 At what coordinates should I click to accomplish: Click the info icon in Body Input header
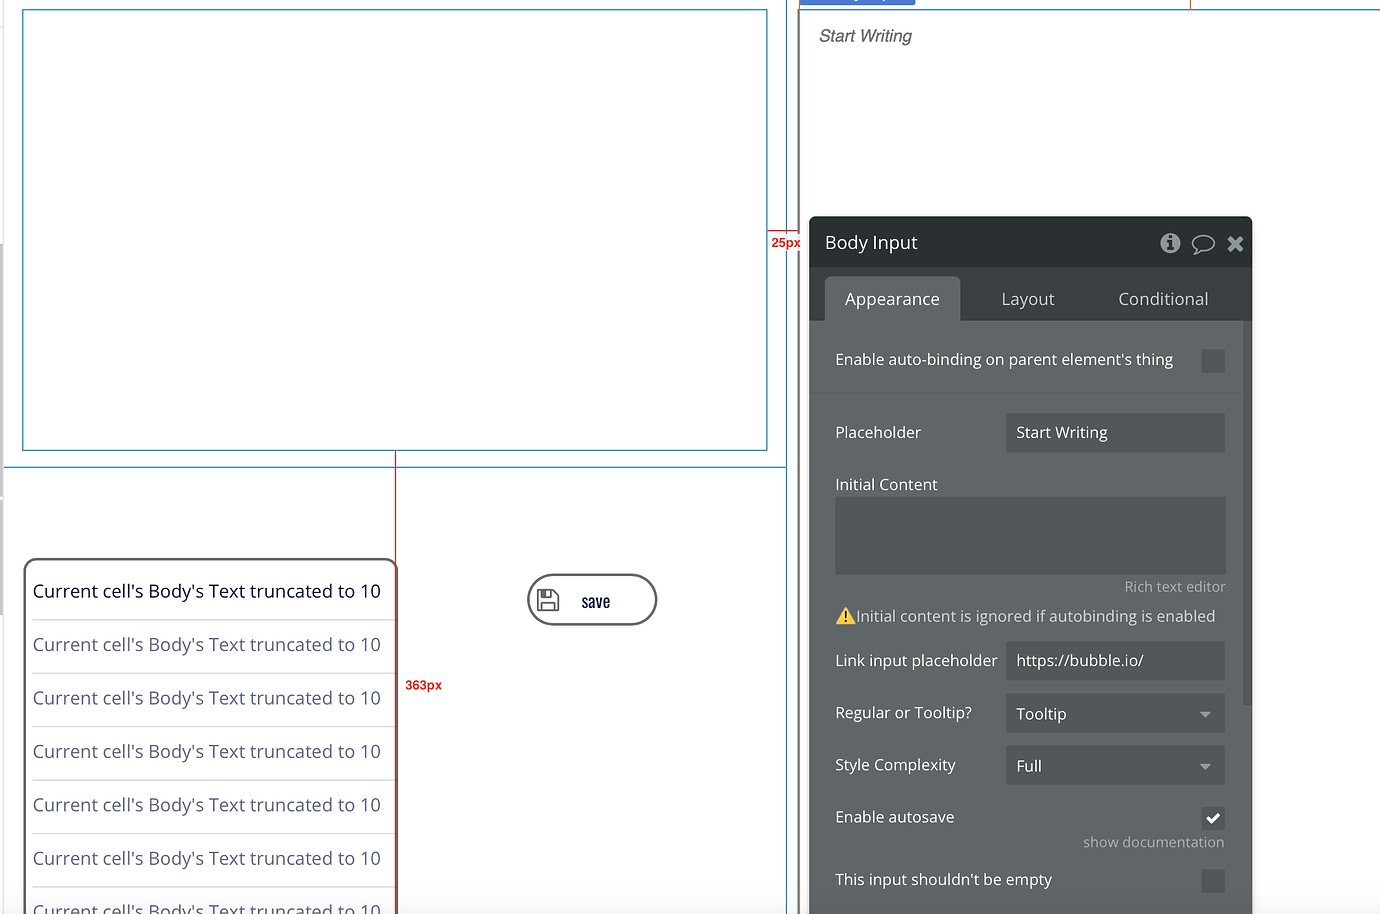click(x=1169, y=243)
